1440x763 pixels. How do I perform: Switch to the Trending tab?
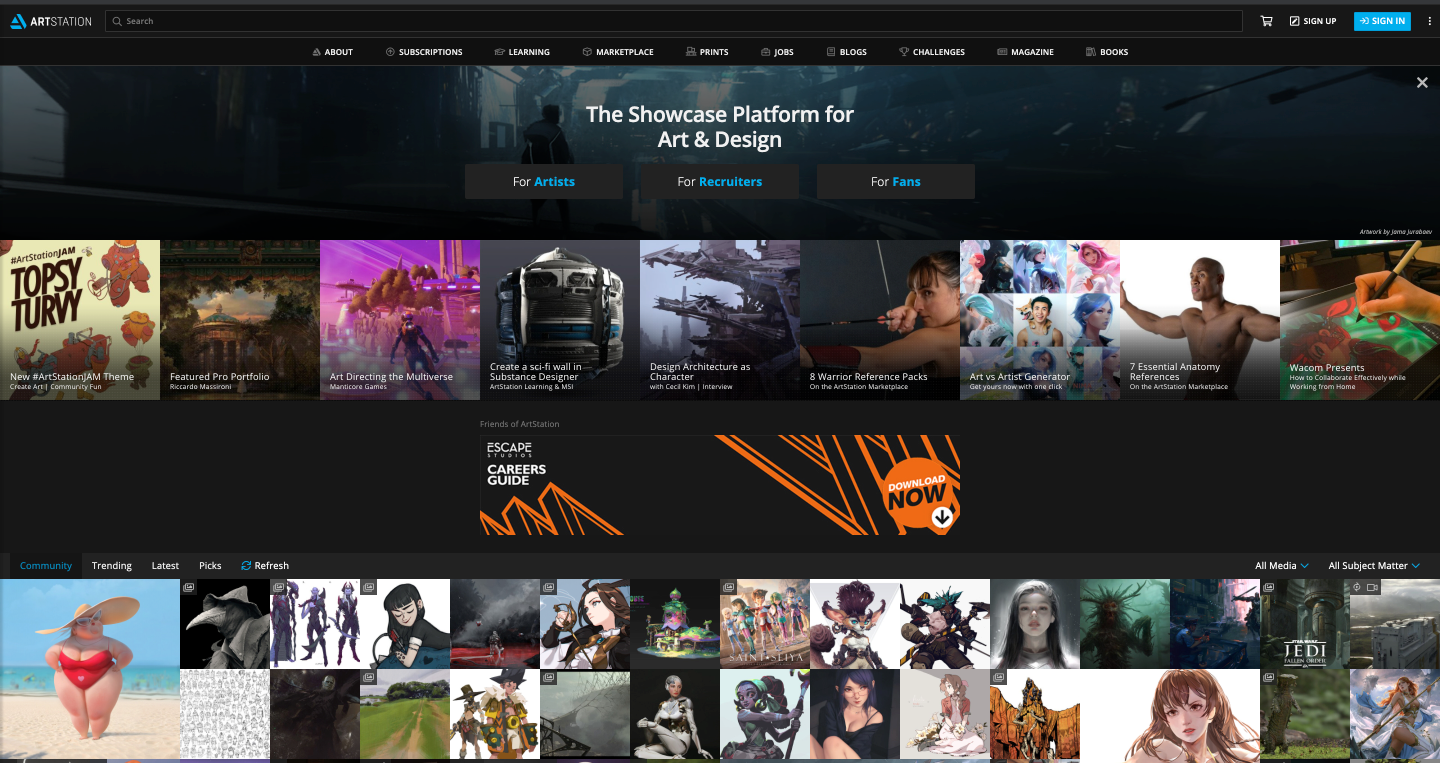(x=111, y=565)
